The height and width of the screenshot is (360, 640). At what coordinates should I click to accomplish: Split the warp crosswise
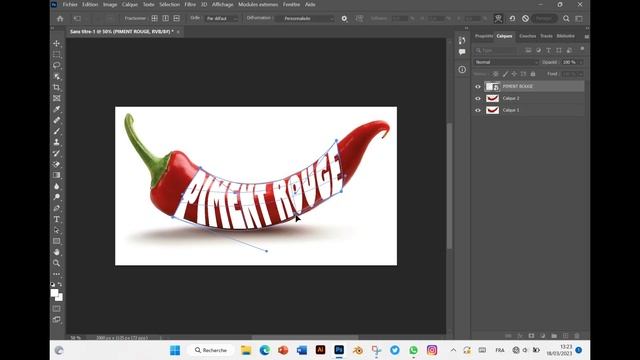pyautogui.click(x=155, y=19)
